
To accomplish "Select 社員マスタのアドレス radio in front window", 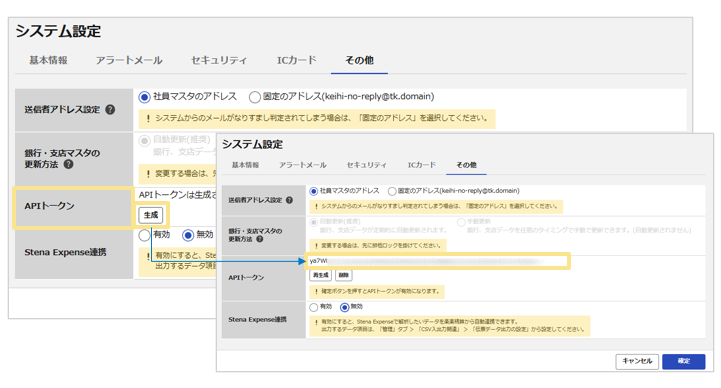I will 314,191.
